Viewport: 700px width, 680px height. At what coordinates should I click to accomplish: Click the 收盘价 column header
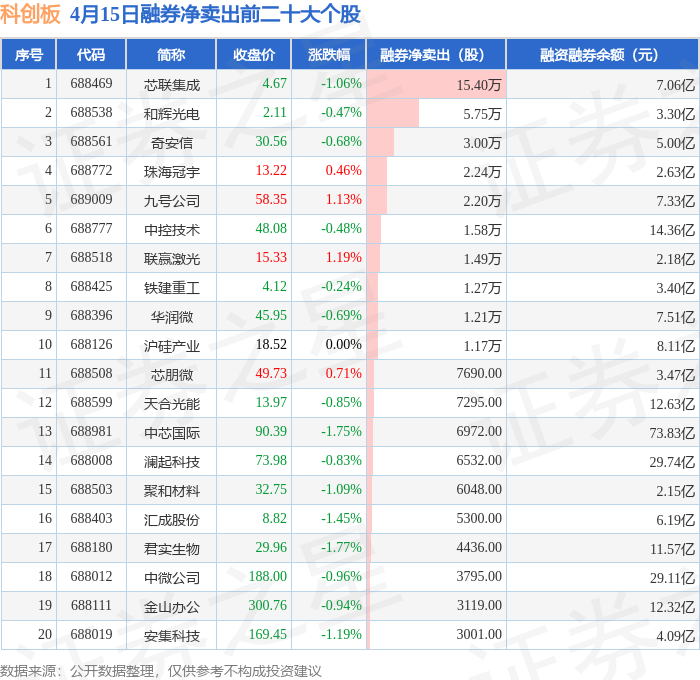(x=254, y=54)
